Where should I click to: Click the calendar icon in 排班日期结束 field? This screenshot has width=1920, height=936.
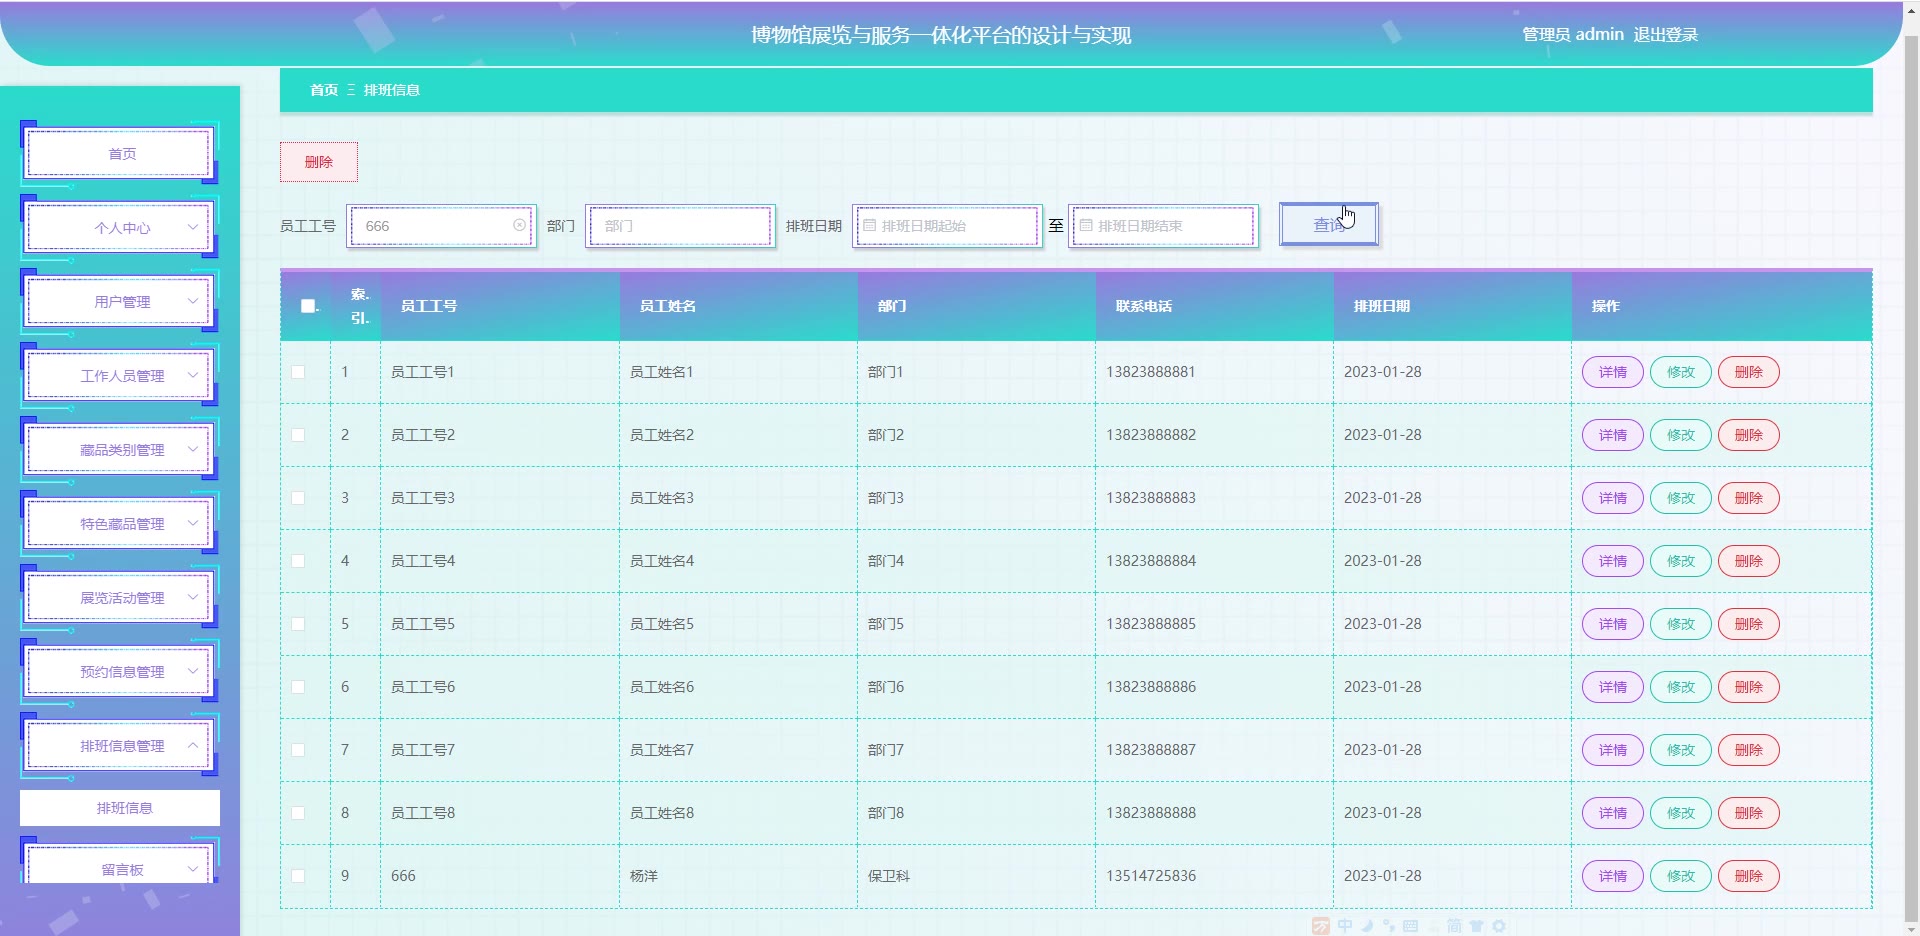[1085, 225]
